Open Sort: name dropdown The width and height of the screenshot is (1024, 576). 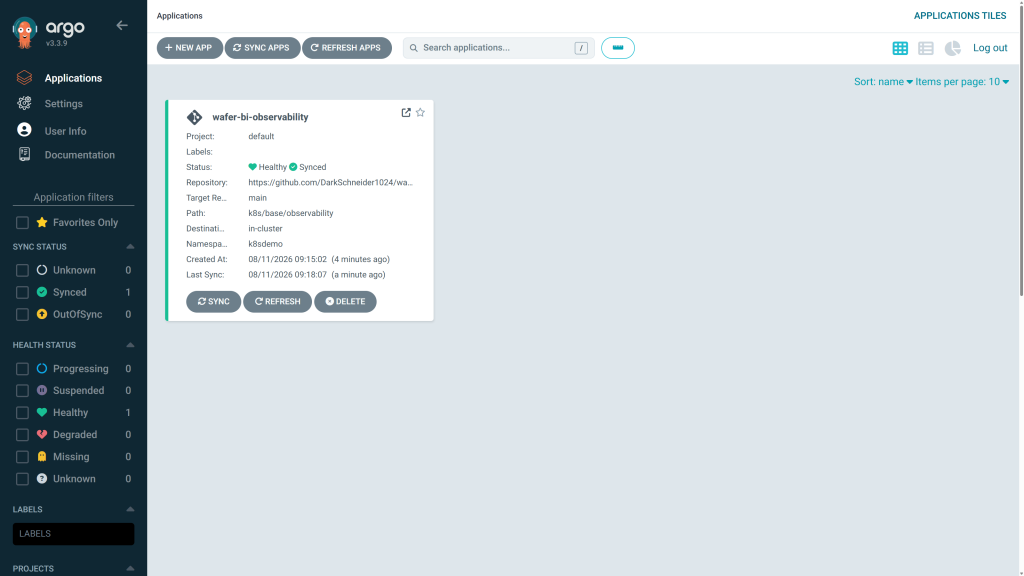click(883, 82)
